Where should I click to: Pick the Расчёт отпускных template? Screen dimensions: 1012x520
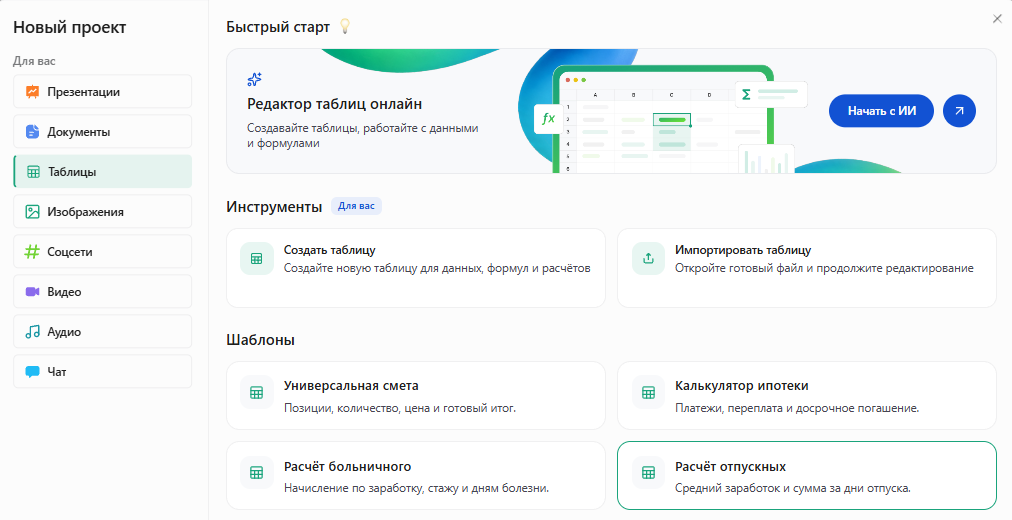click(807, 475)
